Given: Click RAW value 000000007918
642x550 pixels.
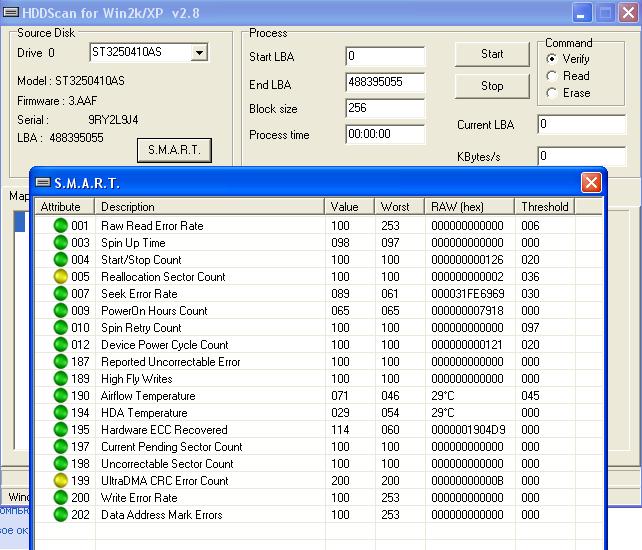Looking at the screenshot, I should [x=467, y=311].
